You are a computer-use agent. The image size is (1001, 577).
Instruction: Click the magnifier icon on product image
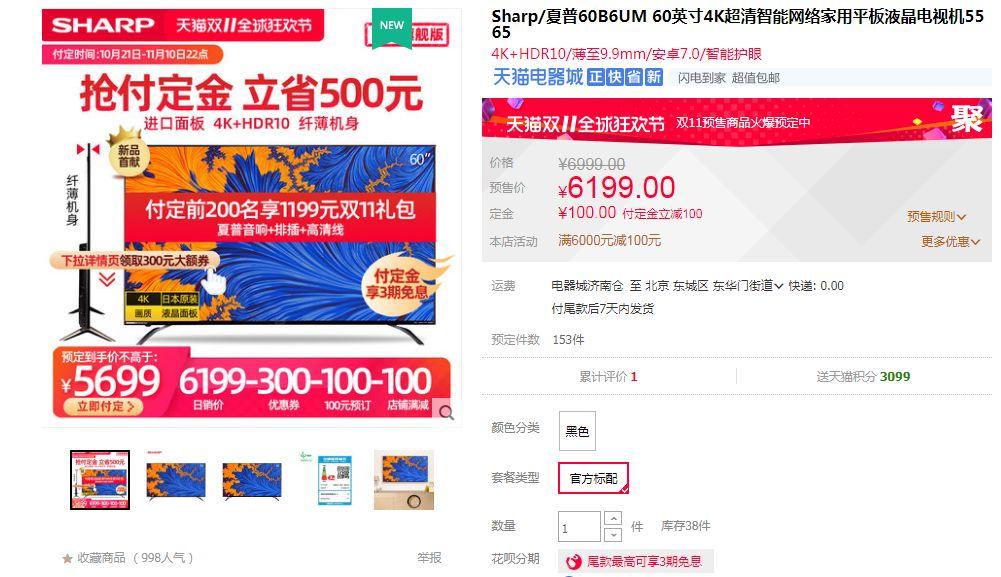pos(446,412)
